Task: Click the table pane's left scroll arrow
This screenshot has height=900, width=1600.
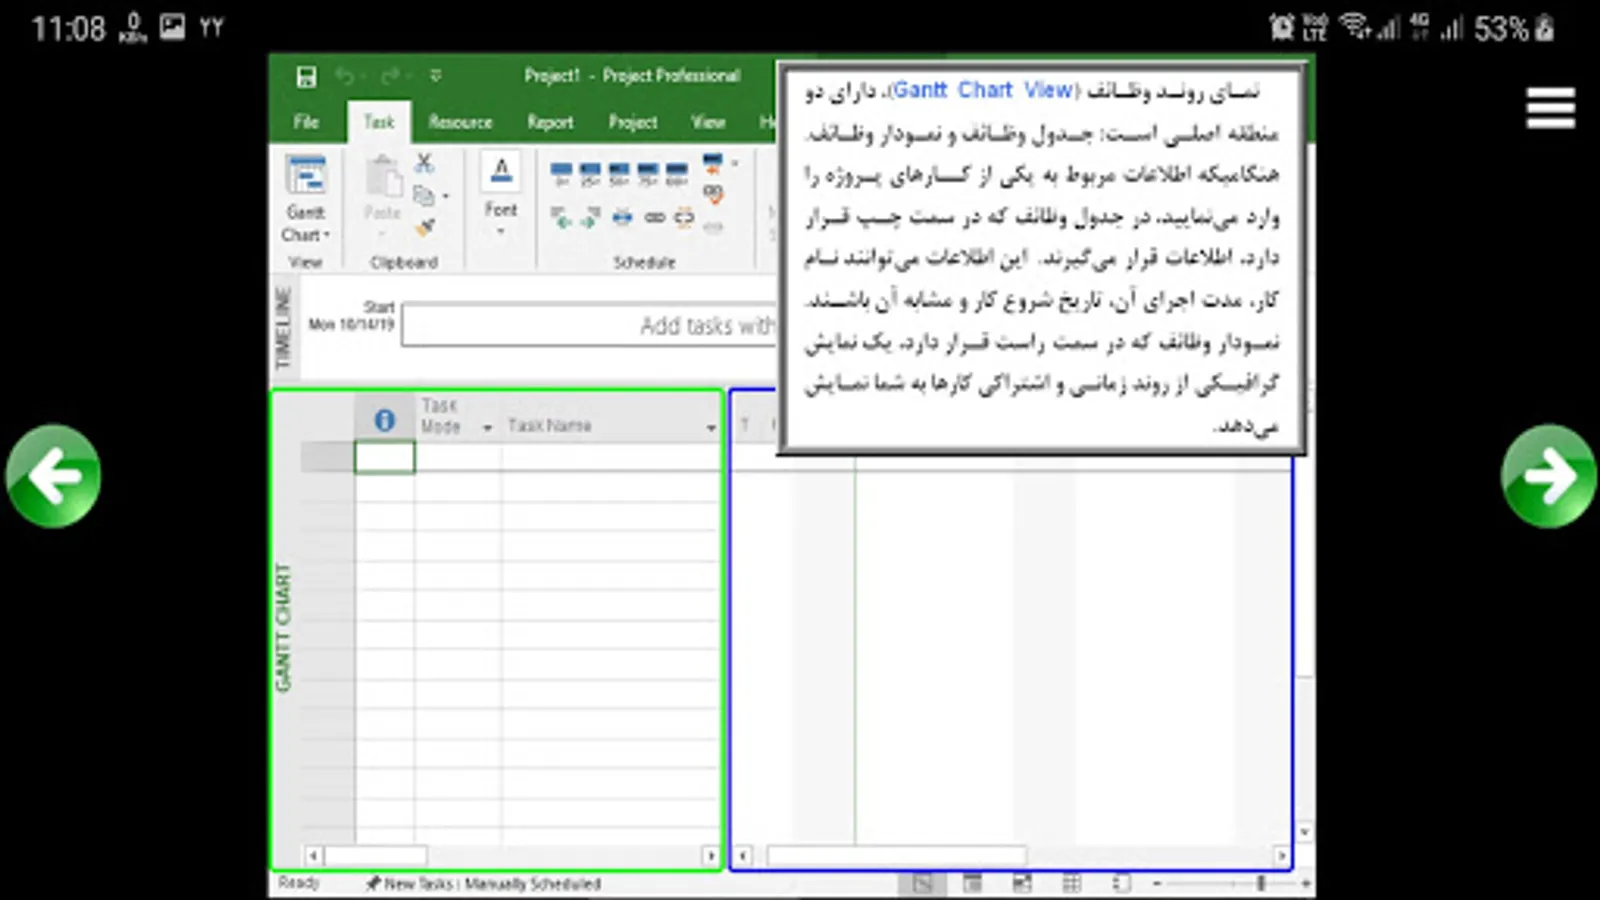Action: pos(313,856)
